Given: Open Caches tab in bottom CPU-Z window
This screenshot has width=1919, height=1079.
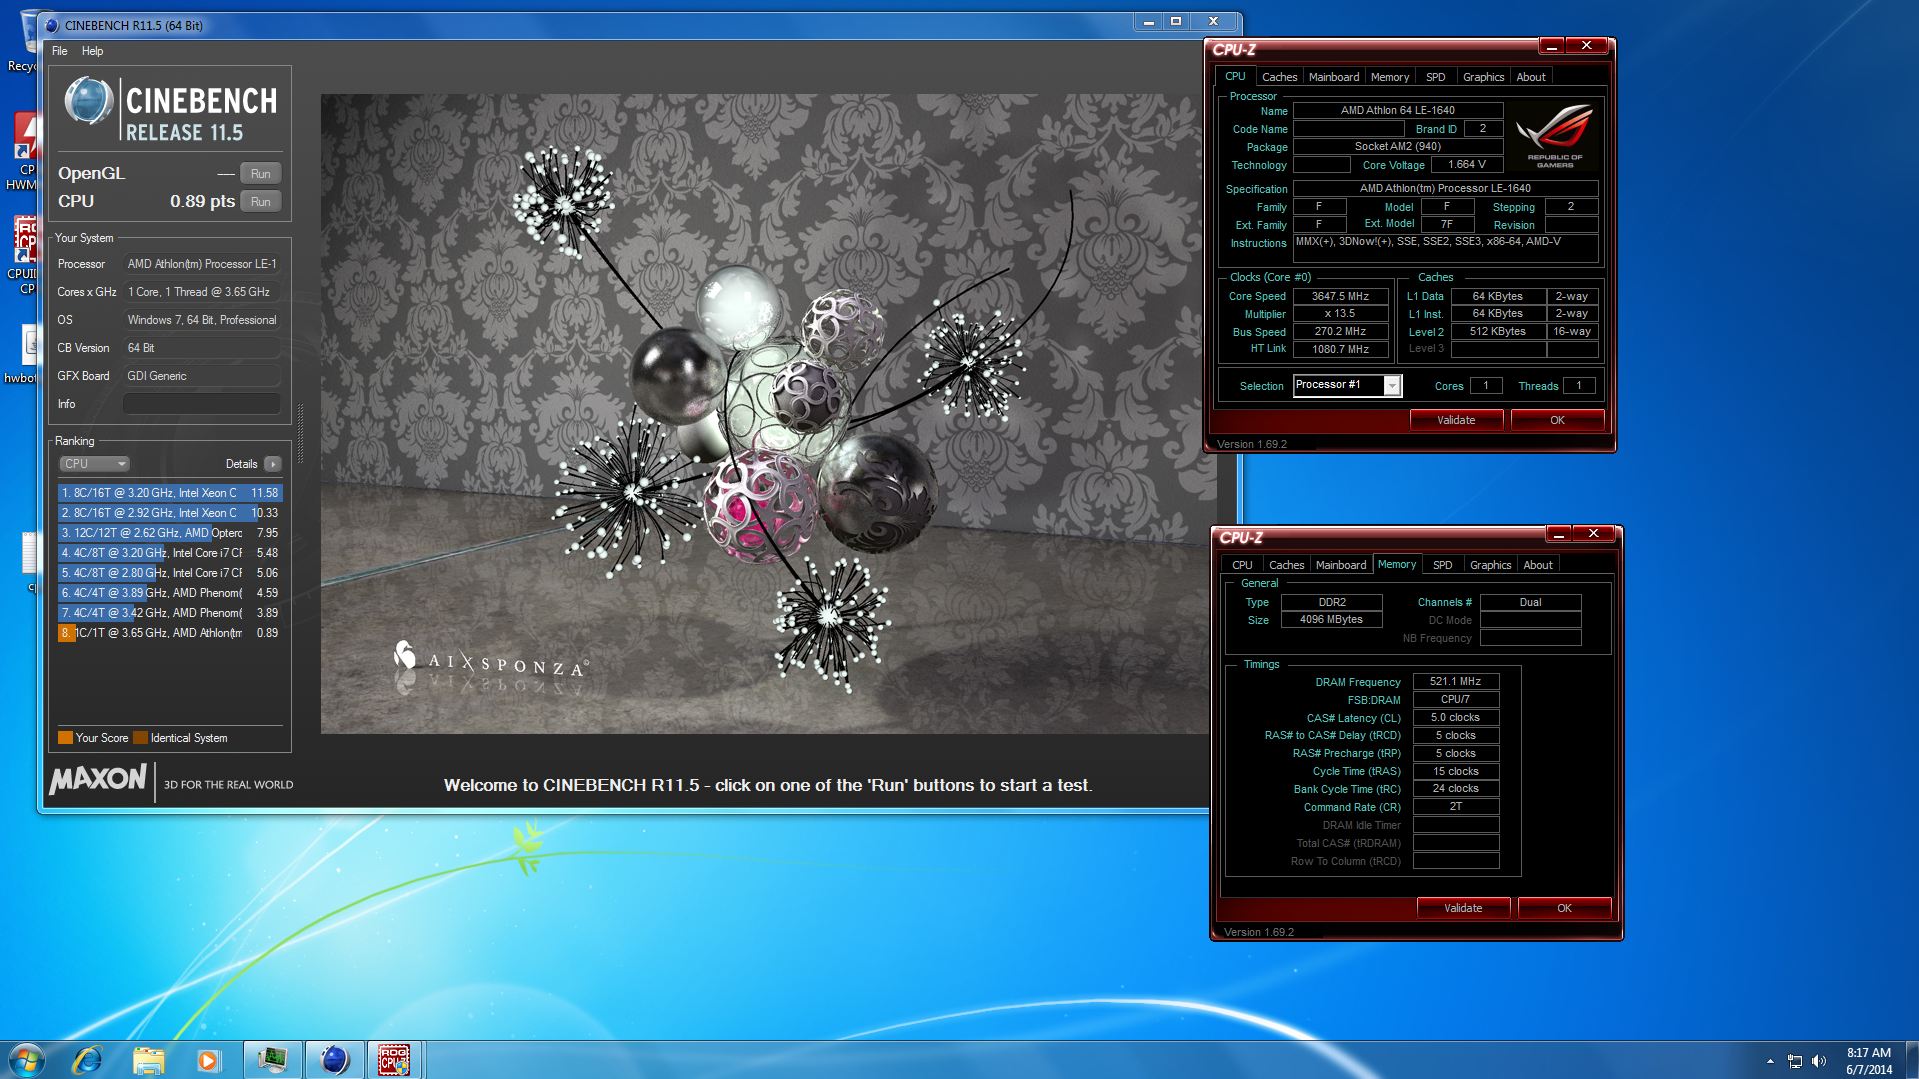Looking at the screenshot, I should tap(1286, 565).
